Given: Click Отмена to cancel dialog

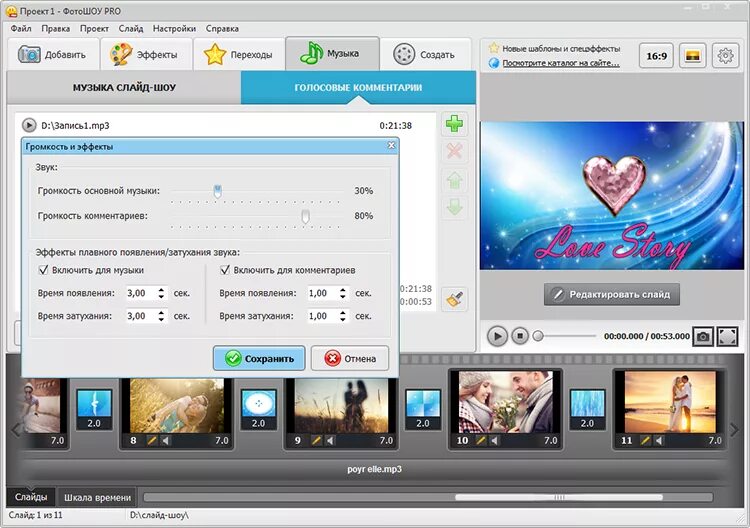Looking at the screenshot, I should pos(350,358).
